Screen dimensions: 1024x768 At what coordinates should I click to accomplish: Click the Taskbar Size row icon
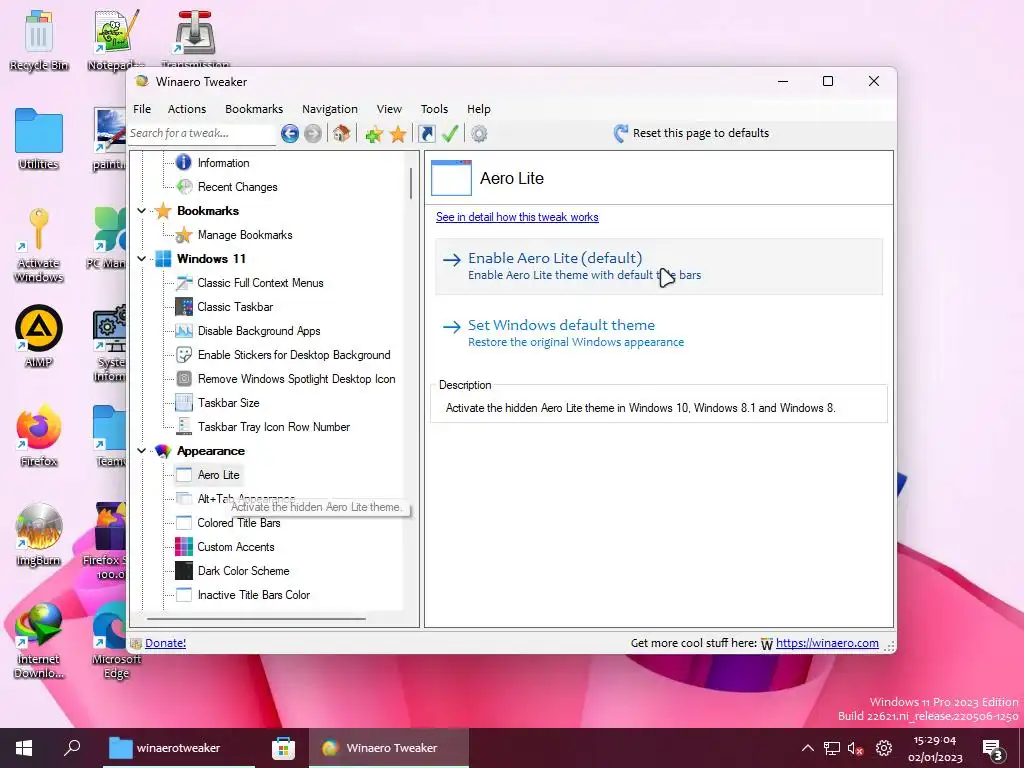click(184, 403)
